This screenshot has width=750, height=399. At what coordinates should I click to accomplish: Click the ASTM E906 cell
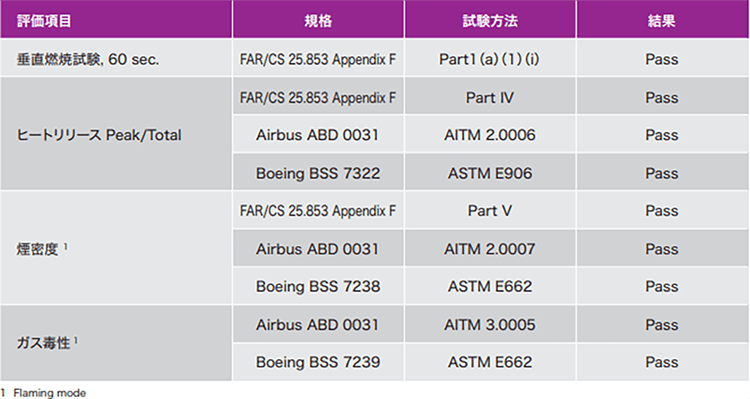tap(490, 172)
